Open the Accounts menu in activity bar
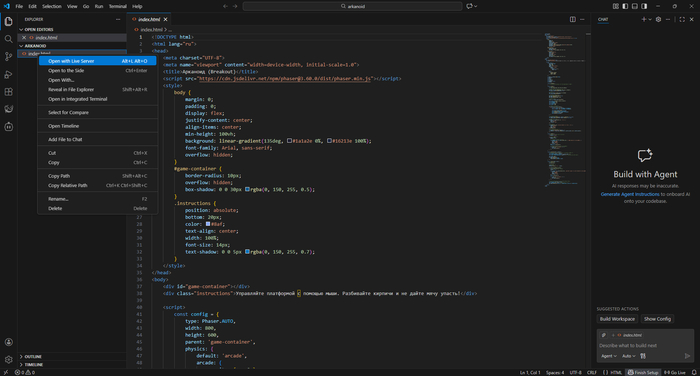The width and height of the screenshot is (700, 376). tap(8, 342)
